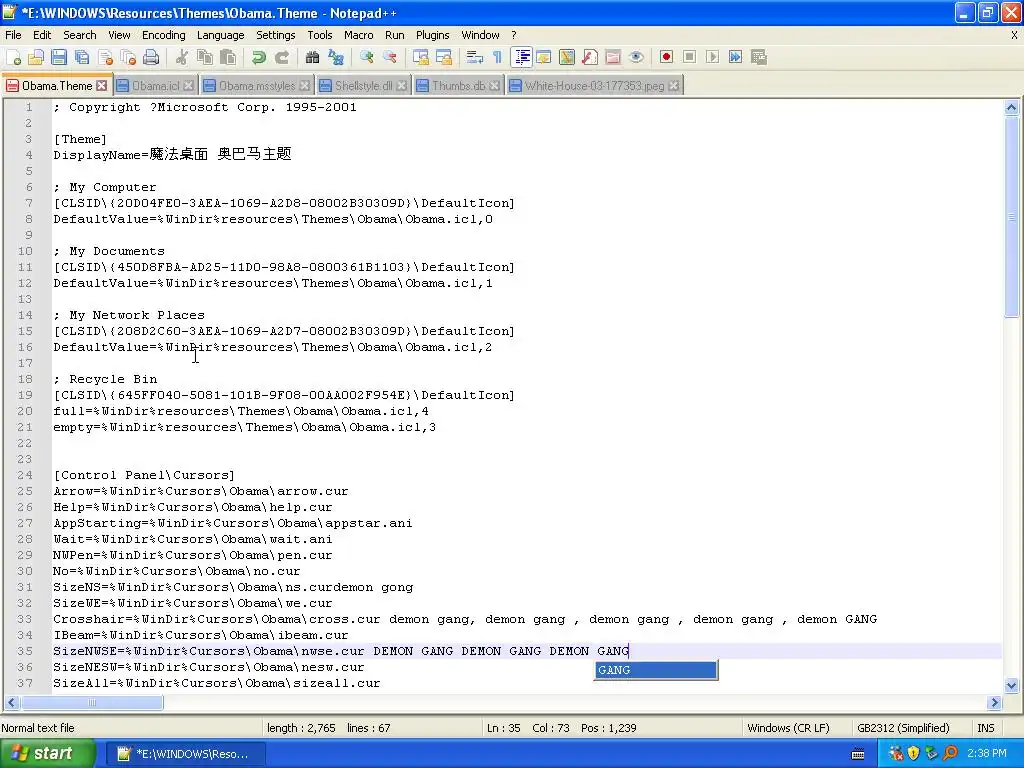Image resolution: width=1024 pixels, height=768 pixels.
Task: Open the Settings menu
Action: pyautogui.click(x=276, y=35)
